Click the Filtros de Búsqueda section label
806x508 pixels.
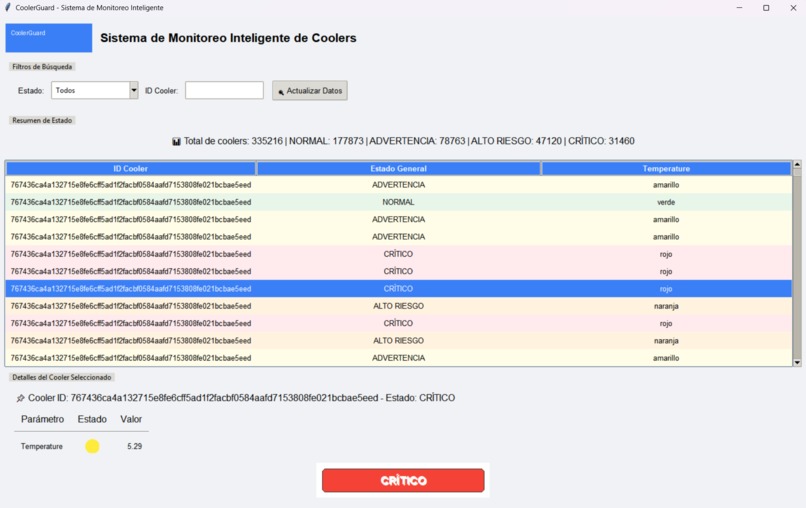[x=42, y=67]
